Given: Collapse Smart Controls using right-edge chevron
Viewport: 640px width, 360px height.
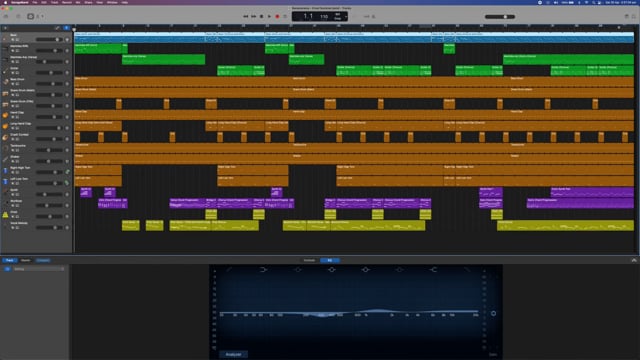Looking at the screenshot, I should coord(634,260).
